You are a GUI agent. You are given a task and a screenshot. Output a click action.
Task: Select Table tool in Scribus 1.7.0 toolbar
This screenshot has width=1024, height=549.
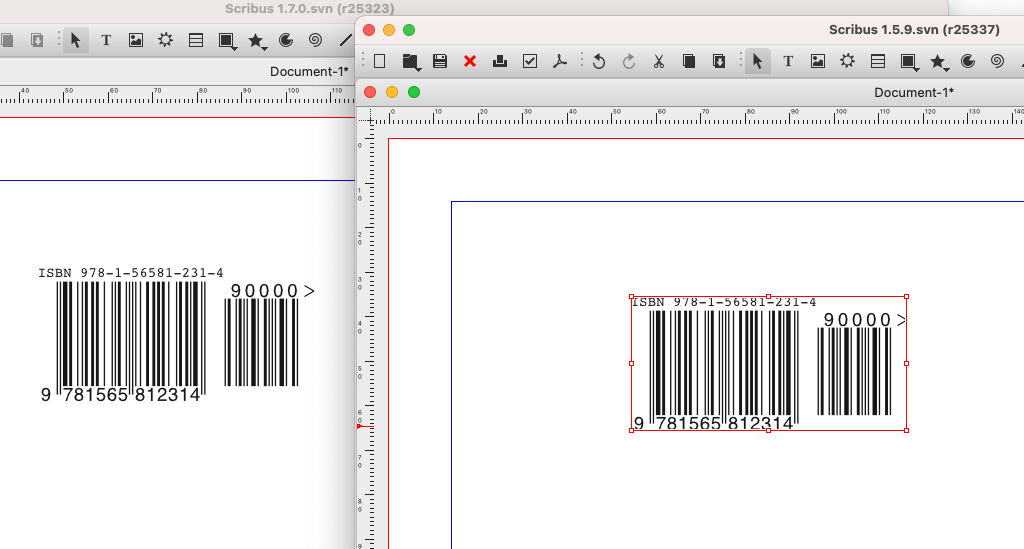click(x=196, y=40)
